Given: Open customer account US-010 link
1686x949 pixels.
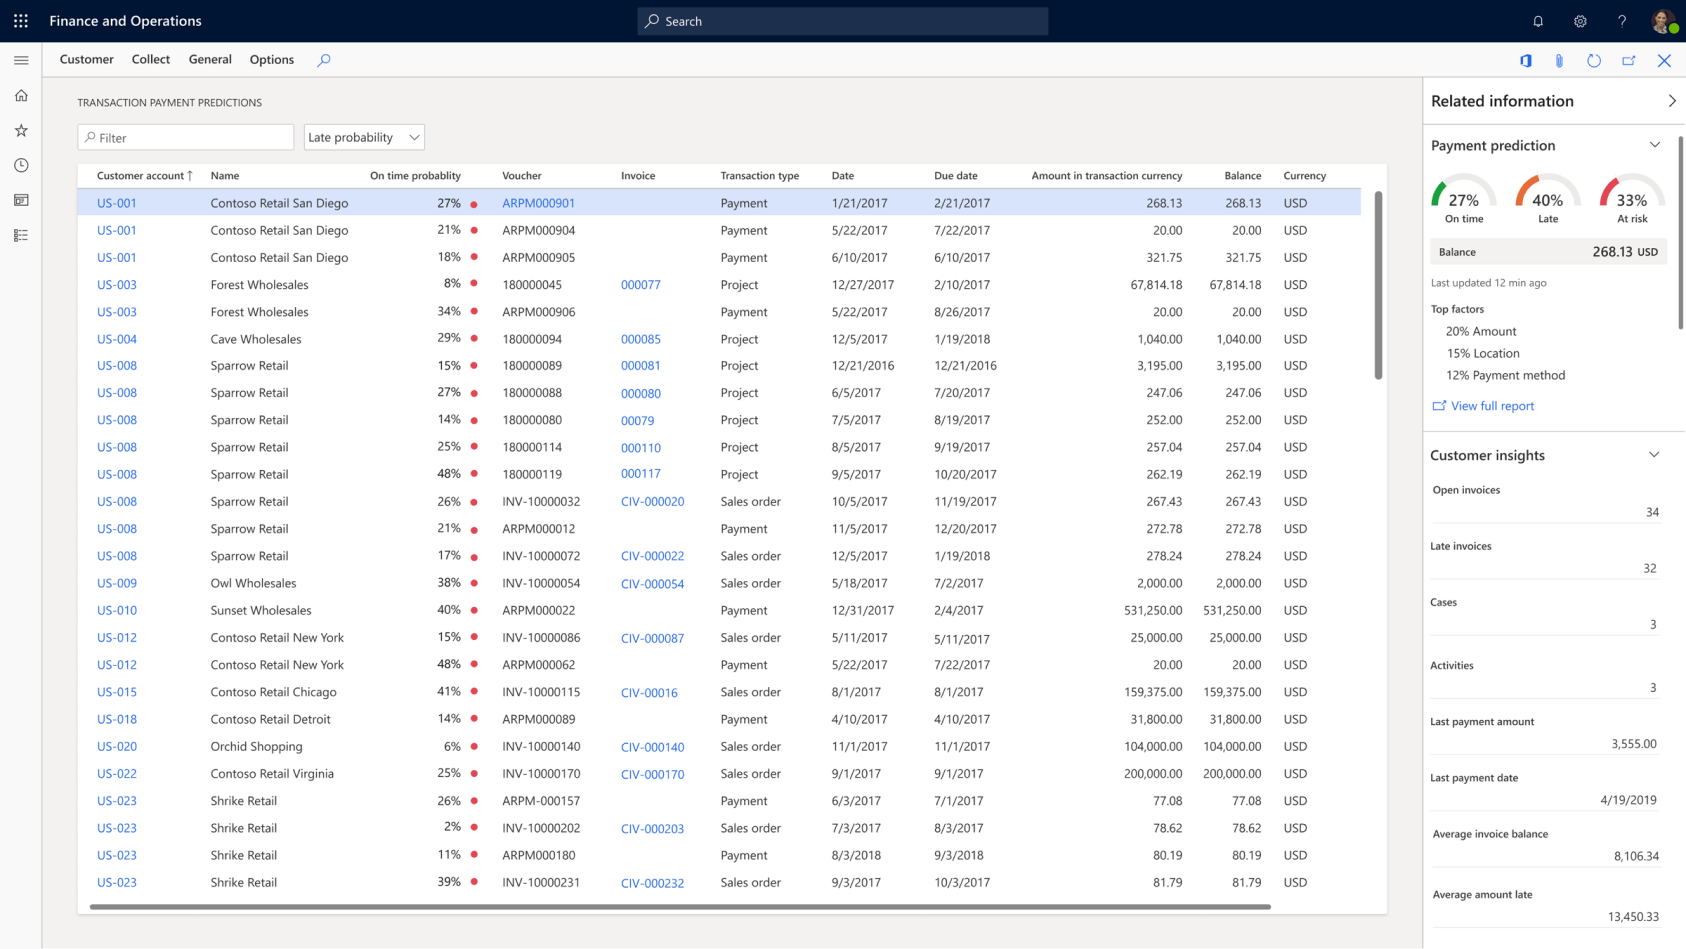Looking at the screenshot, I should click(x=117, y=610).
